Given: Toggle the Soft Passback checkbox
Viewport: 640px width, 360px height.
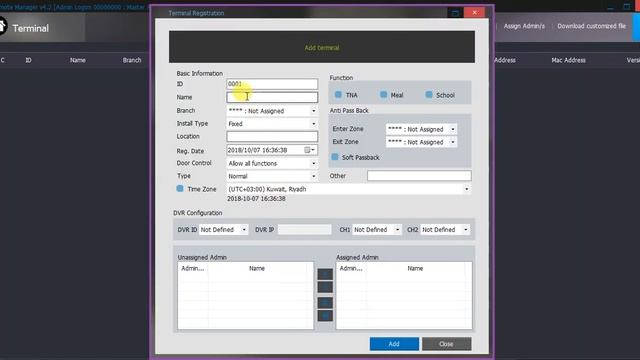Looking at the screenshot, I should pos(335,157).
